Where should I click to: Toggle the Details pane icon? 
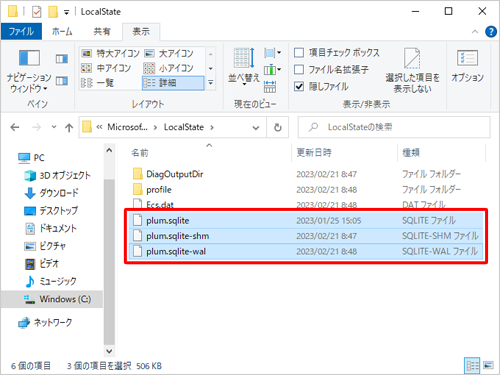(x=62, y=81)
